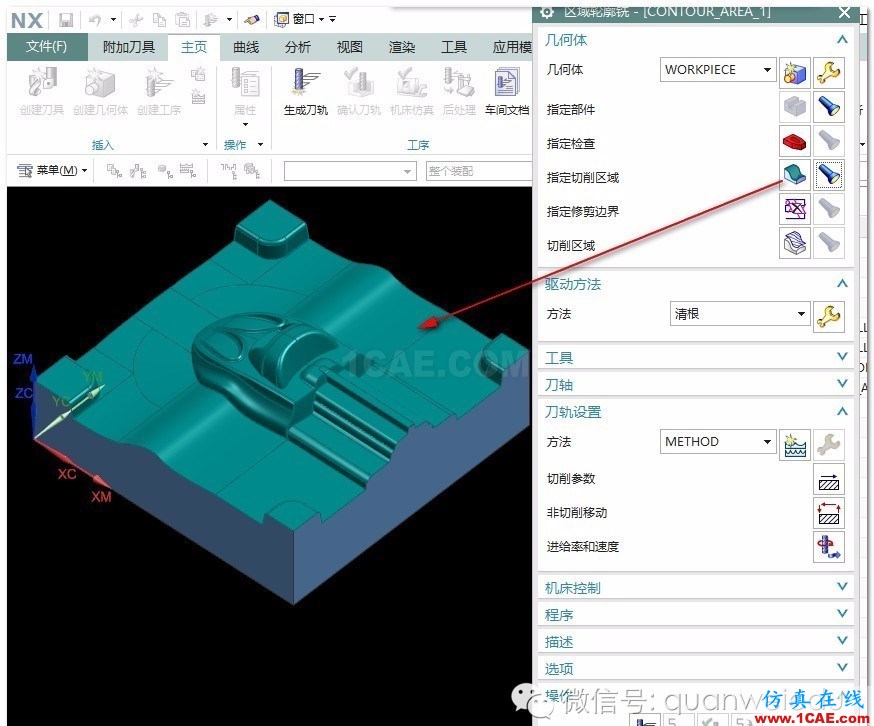
Task: Click the edit wrench beside 清根 method
Action: [x=829, y=317]
